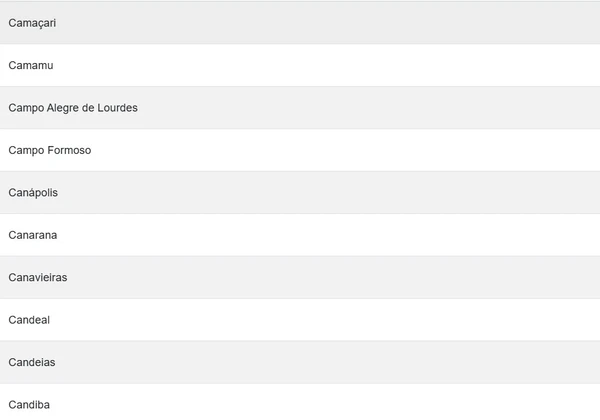Select the row directly below Canápolis

tap(33, 235)
